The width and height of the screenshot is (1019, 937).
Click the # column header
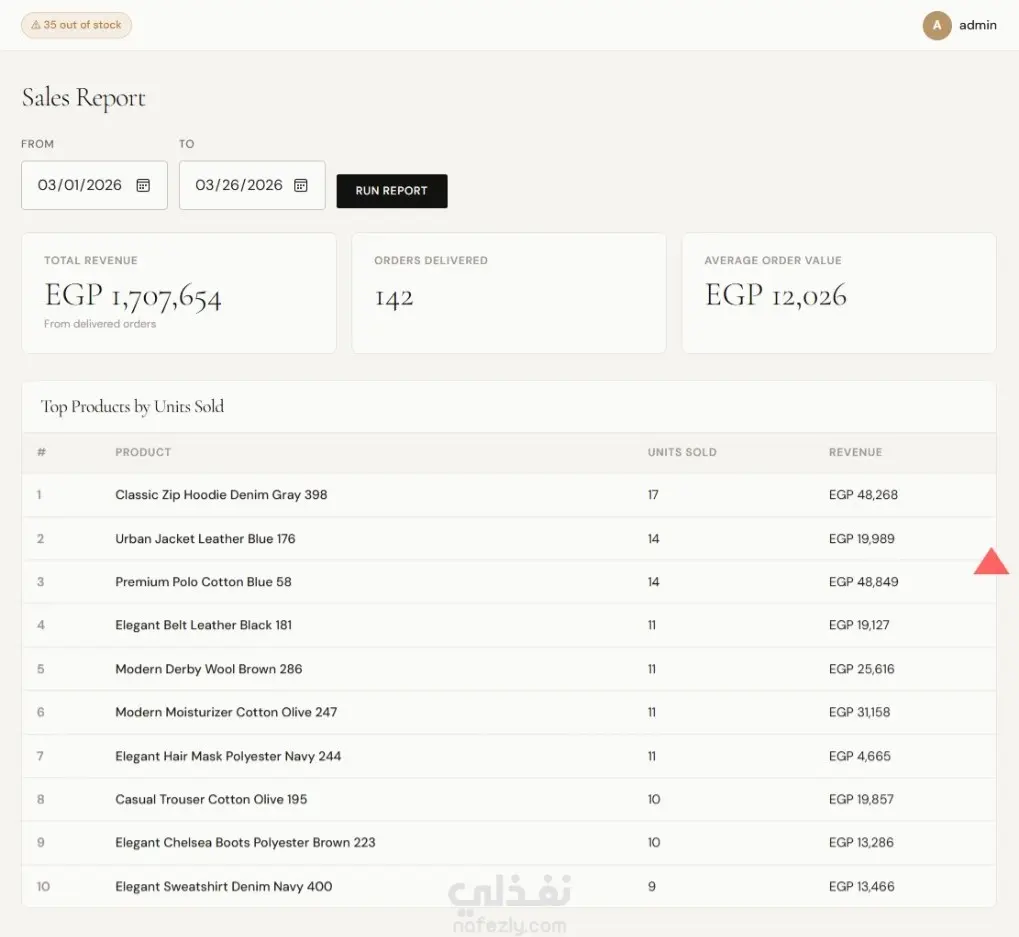coord(41,452)
